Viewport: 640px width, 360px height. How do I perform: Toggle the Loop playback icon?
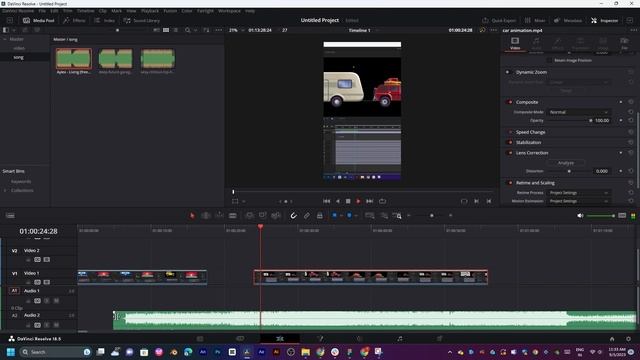[x=382, y=201]
